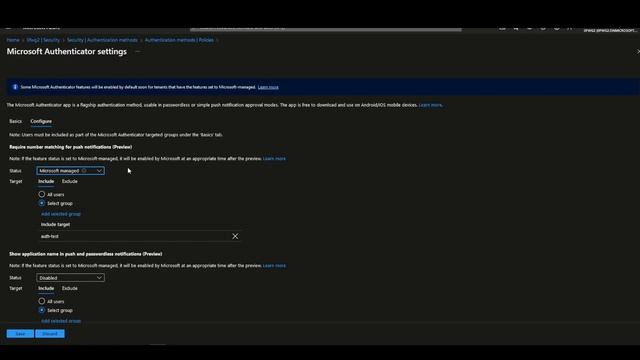Open Include tab under show application name

pos(46,288)
